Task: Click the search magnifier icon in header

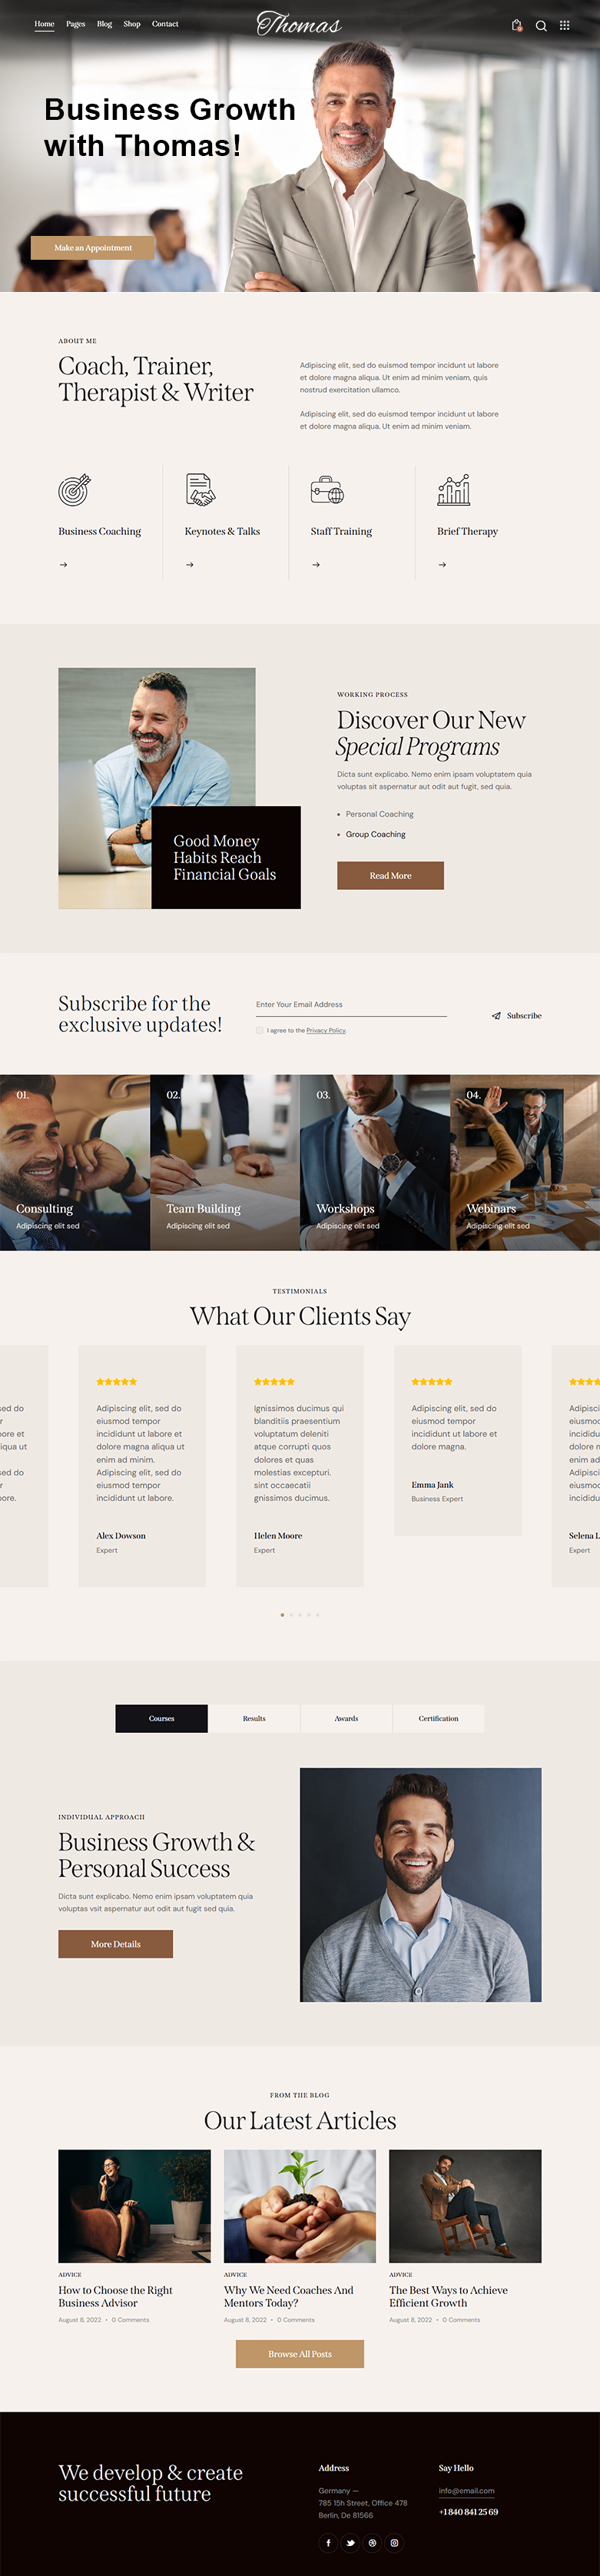Action: click(x=541, y=26)
